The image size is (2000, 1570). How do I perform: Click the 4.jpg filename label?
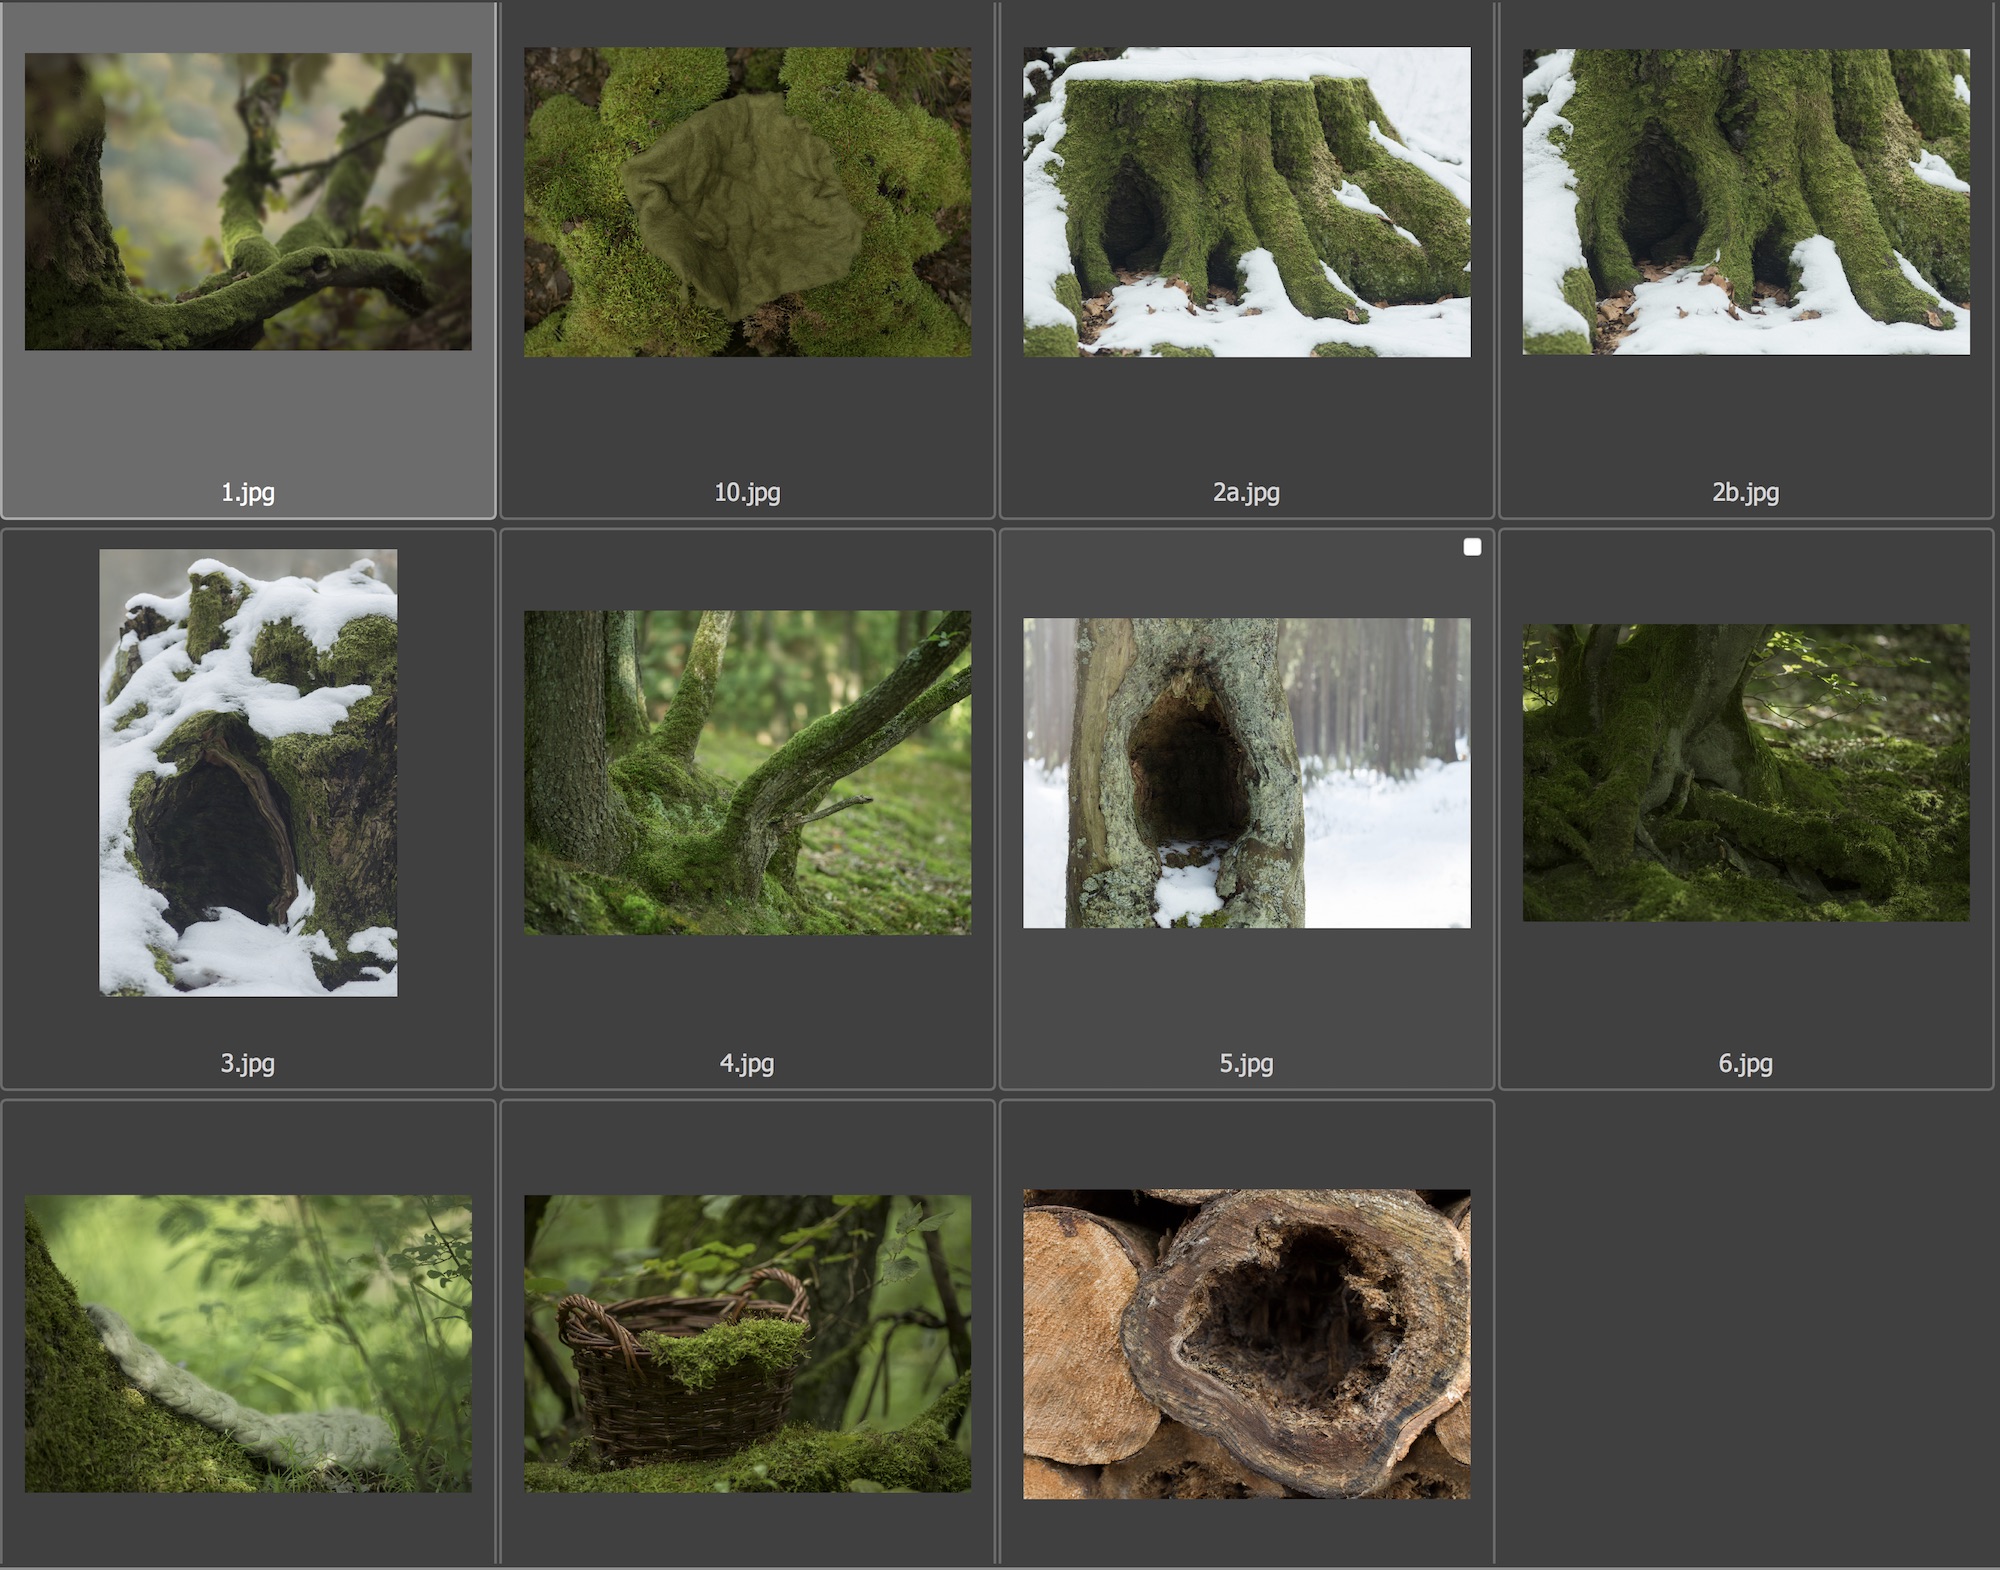pyautogui.click(x=747, y=1063)
